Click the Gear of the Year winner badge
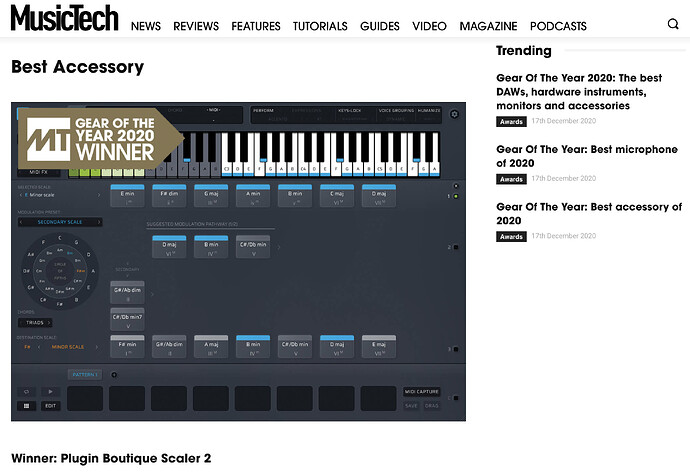The width and height of the screenshot is (690, 472). [100, 139]
